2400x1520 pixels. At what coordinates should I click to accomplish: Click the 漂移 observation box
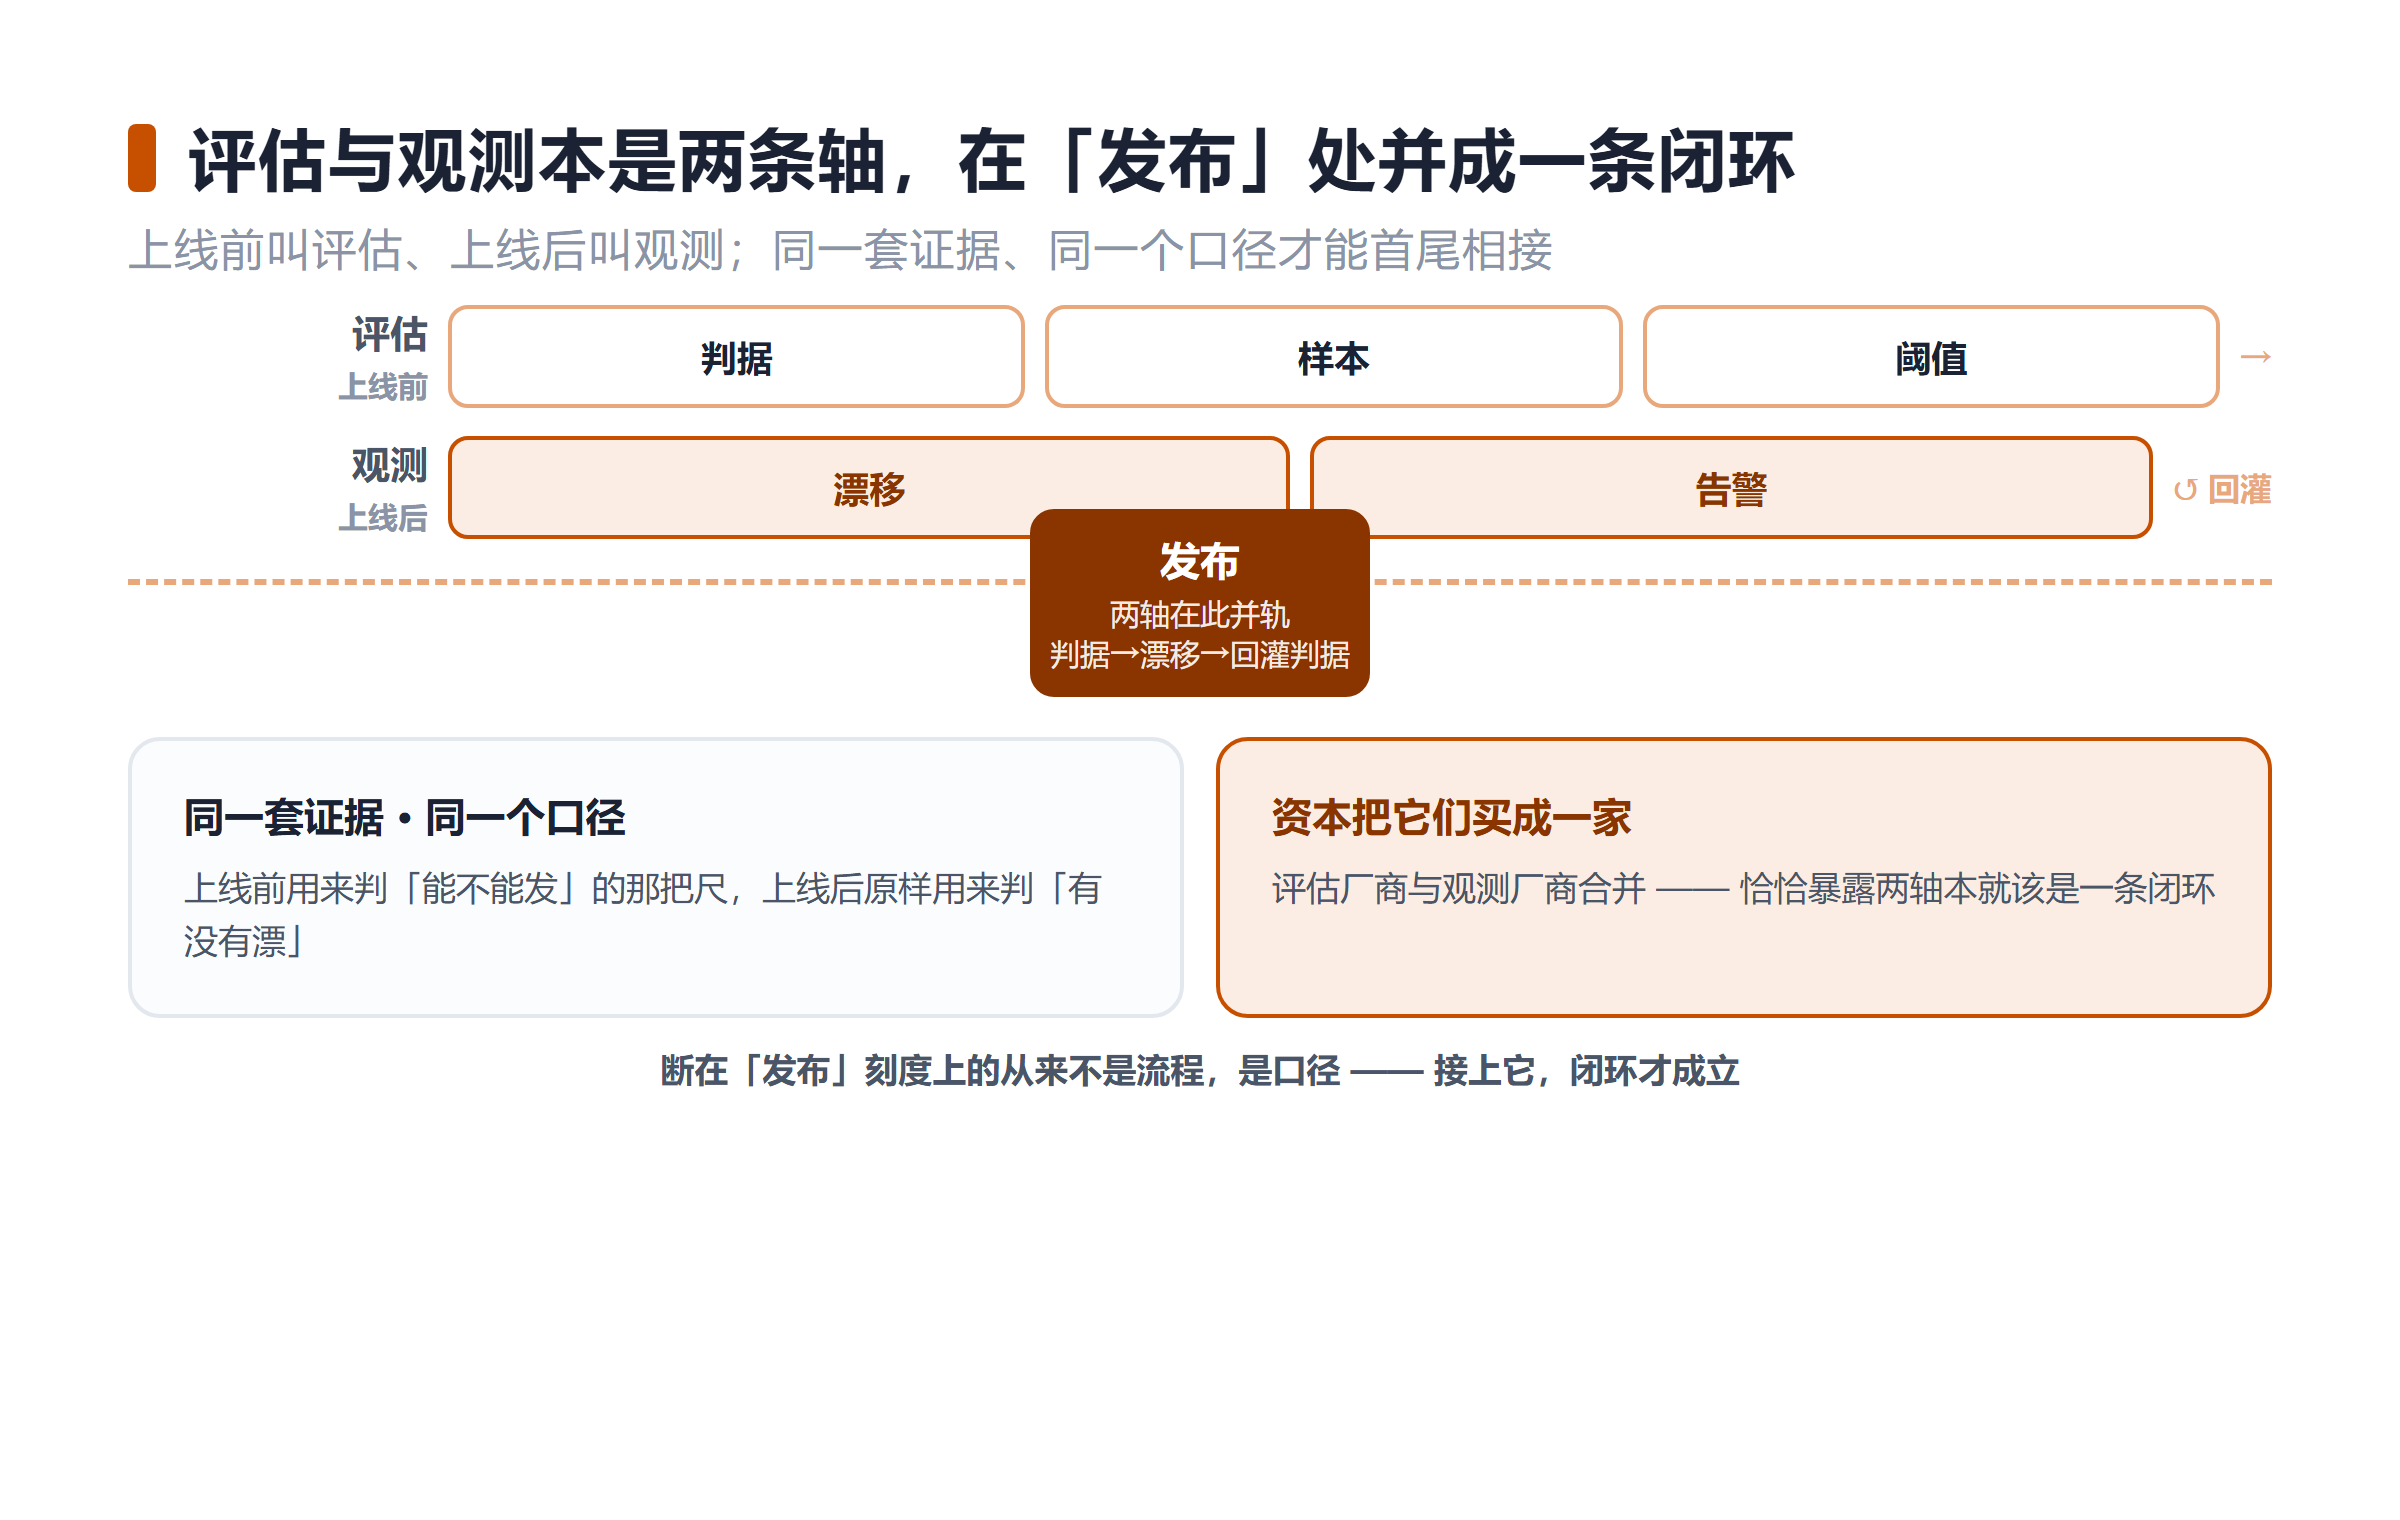coord(869,488)
